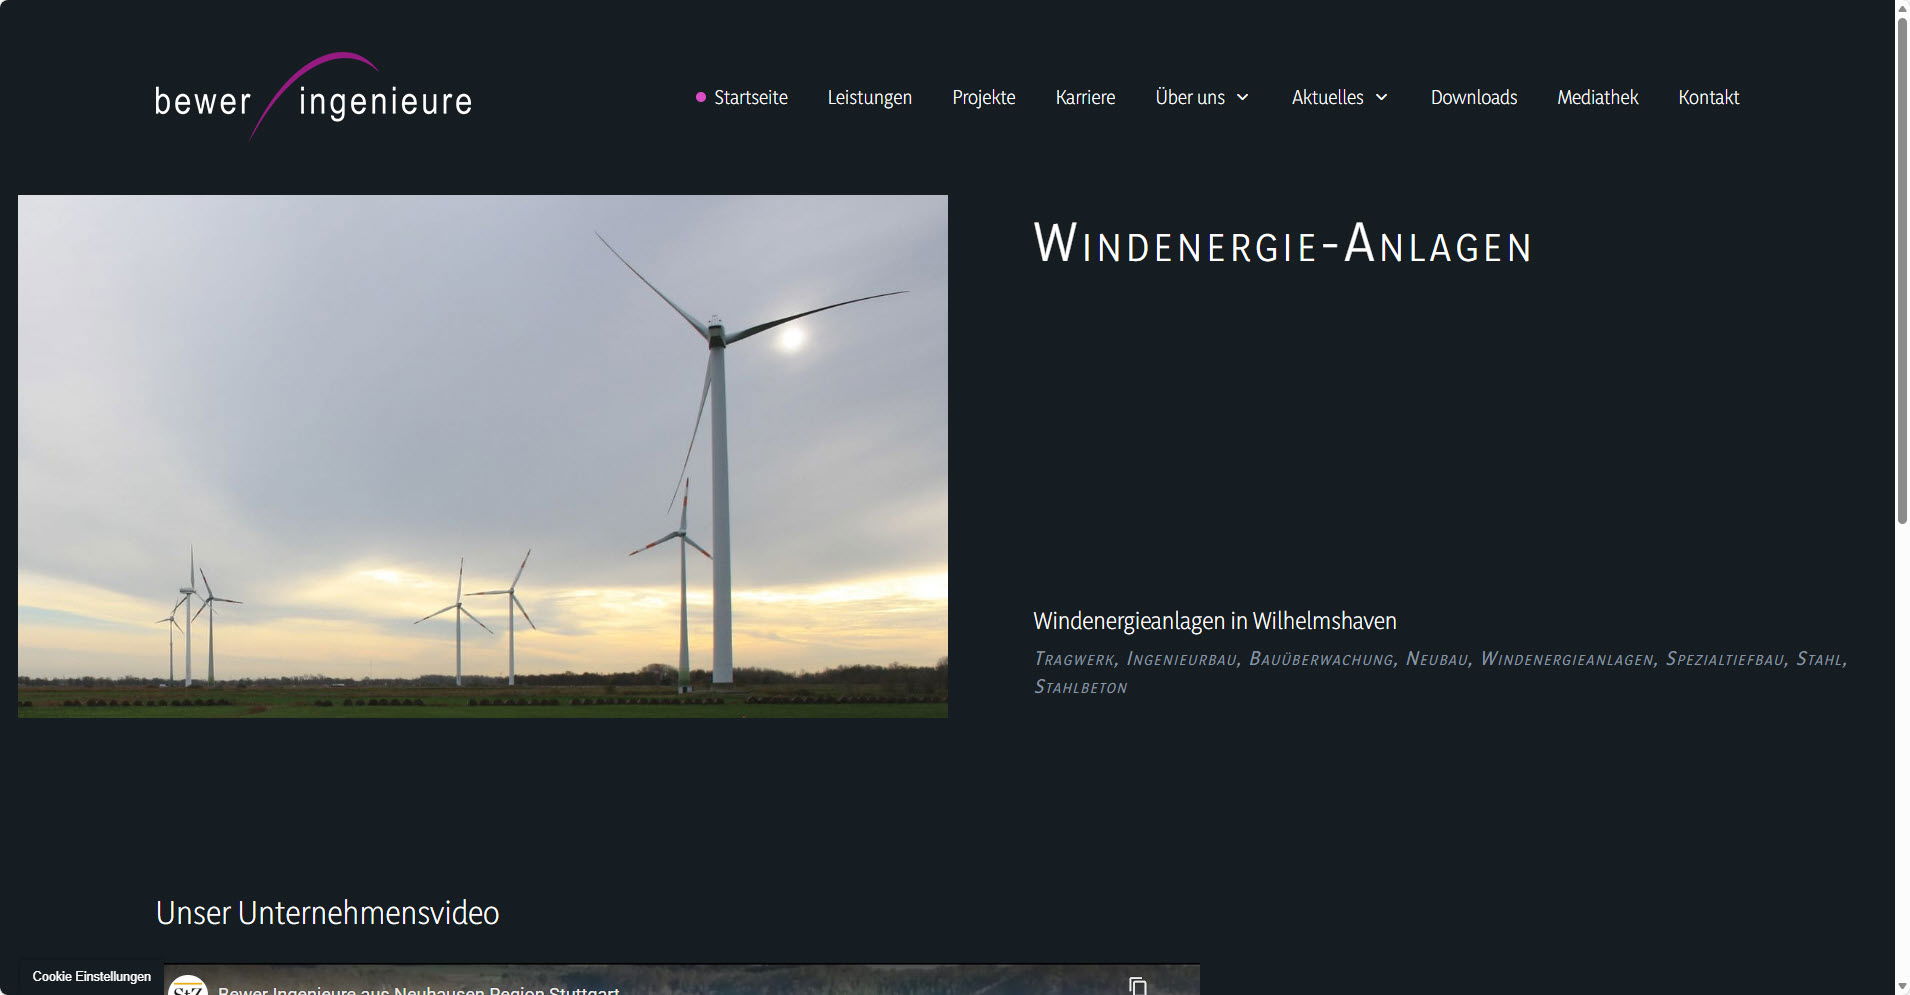The image size is (1910, 995).
Task: Click the pink dot next to Startseite
Action: [x=699, y=97]
